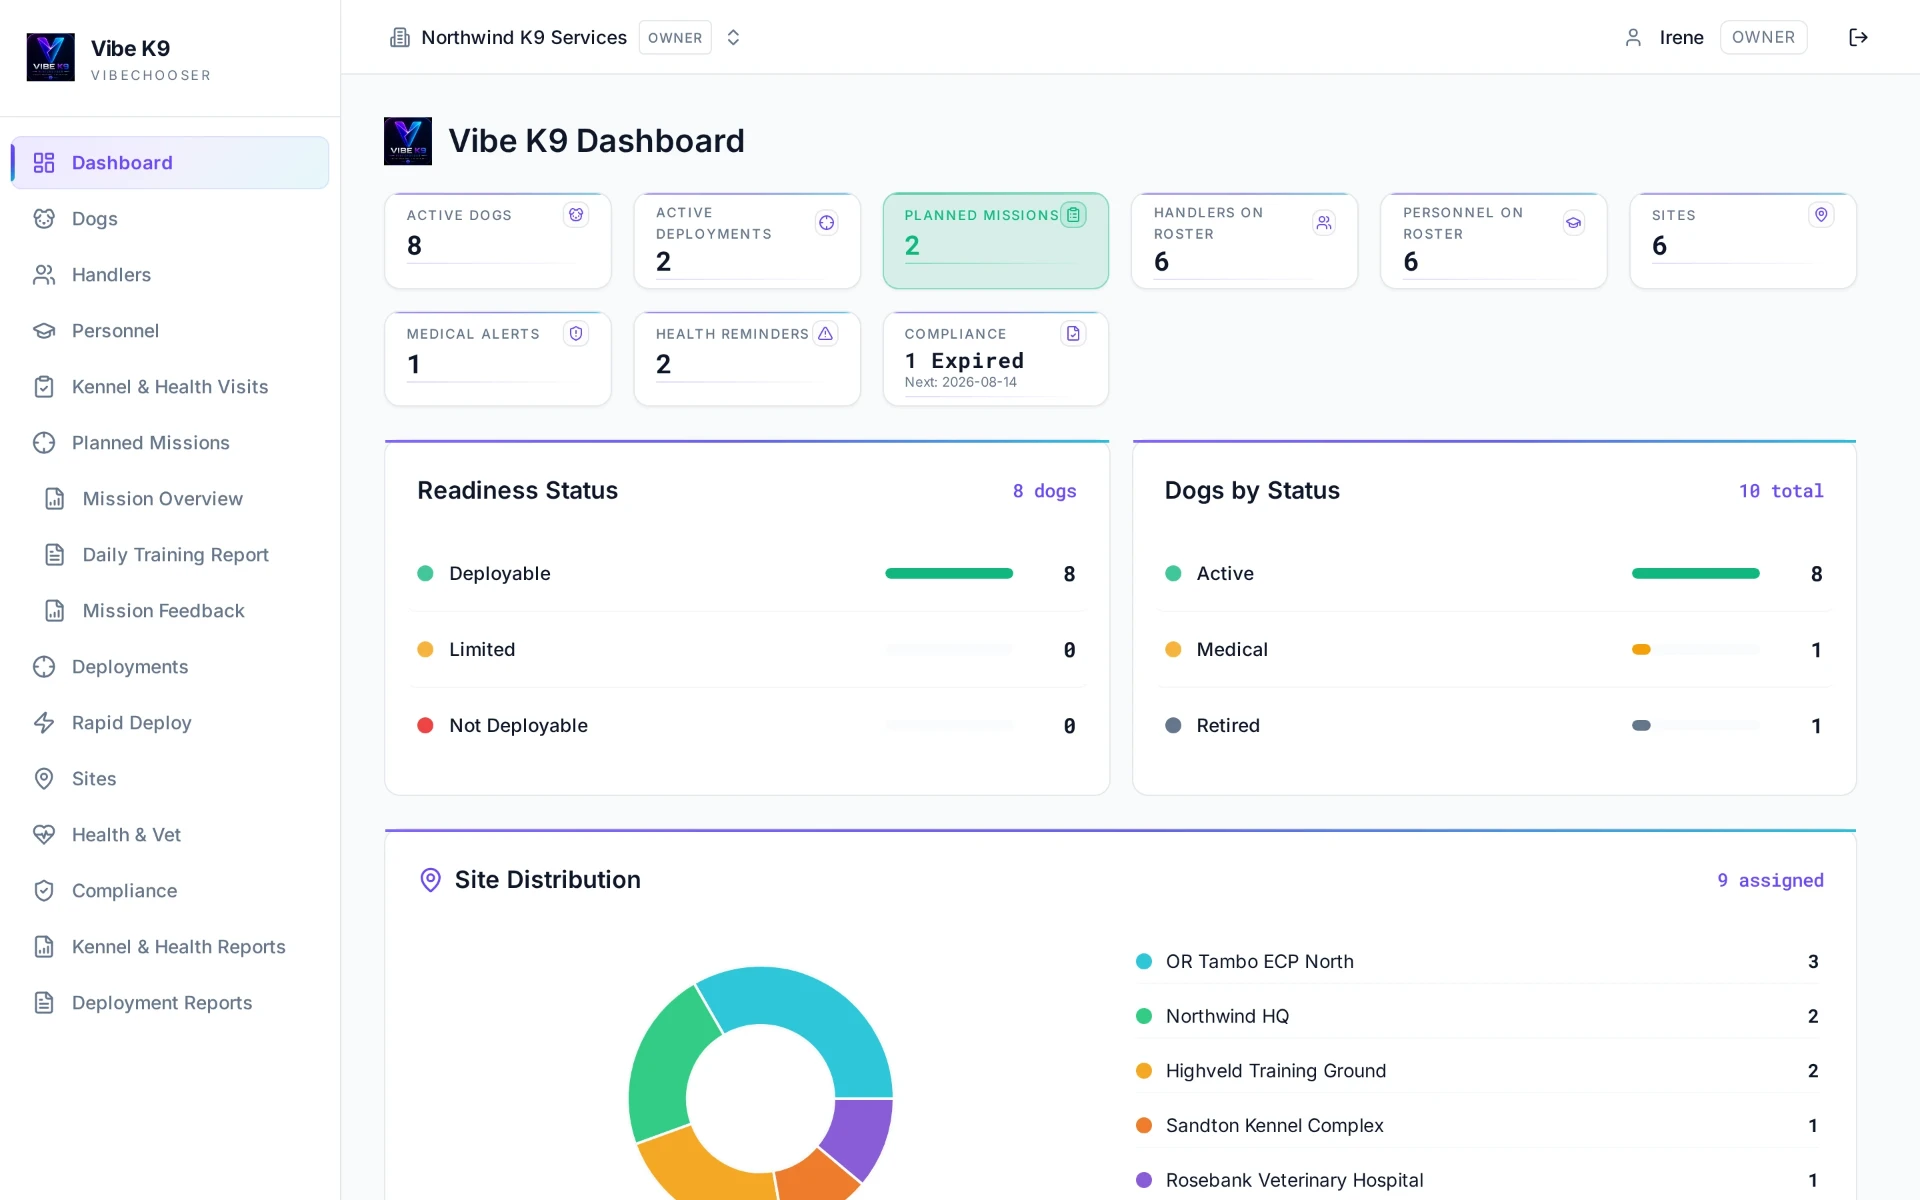Click the paw icon on Active Dogs card
Image resolution: width=1920 pixels, height=1200 pixels.
tap(576, 215)
